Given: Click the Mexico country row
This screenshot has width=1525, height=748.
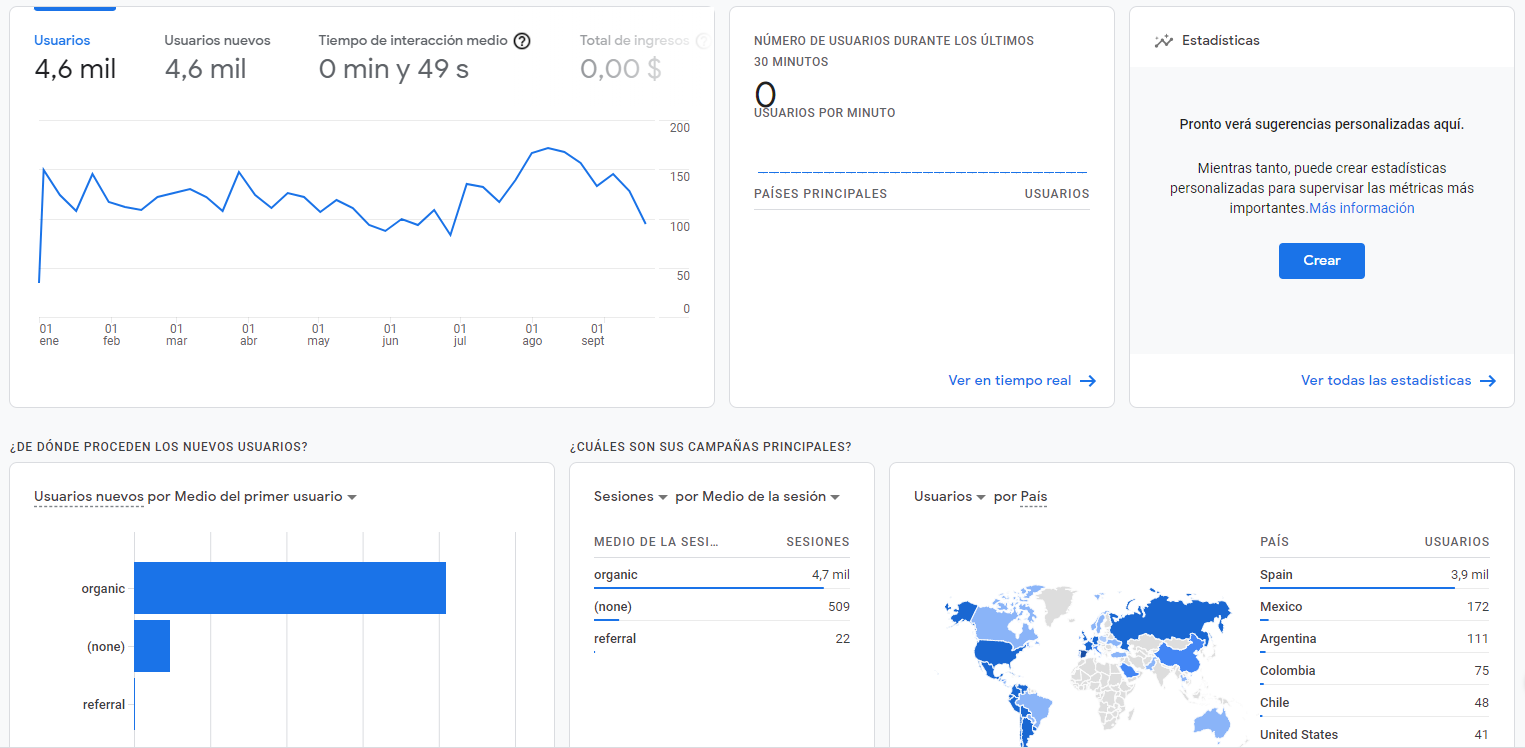Looking at the screenshot, I should click(1374, 607).
